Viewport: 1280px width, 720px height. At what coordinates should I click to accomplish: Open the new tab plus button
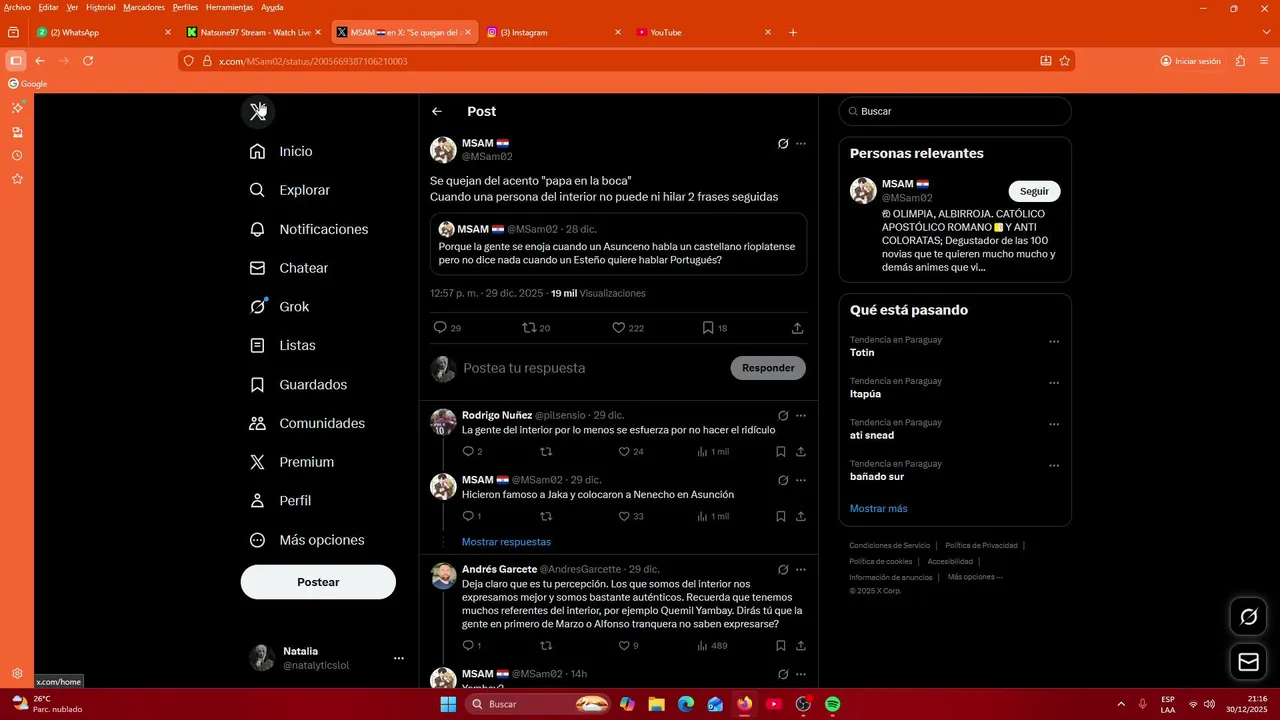[x=793, y=32]
